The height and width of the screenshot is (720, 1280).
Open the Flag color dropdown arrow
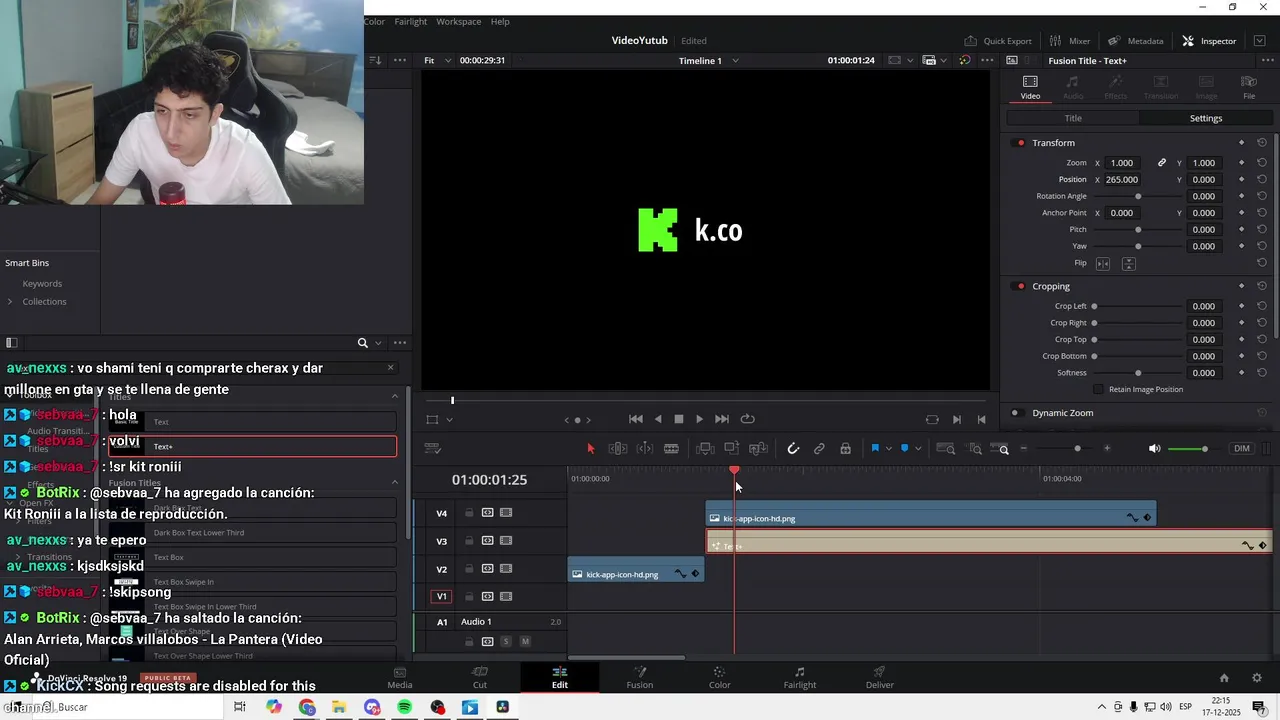888,449
